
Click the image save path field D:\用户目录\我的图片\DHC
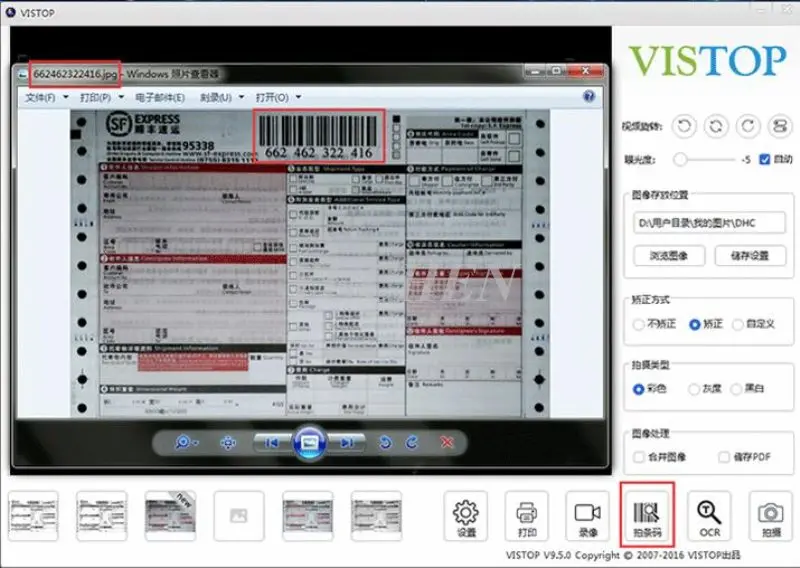click(709, 223)
